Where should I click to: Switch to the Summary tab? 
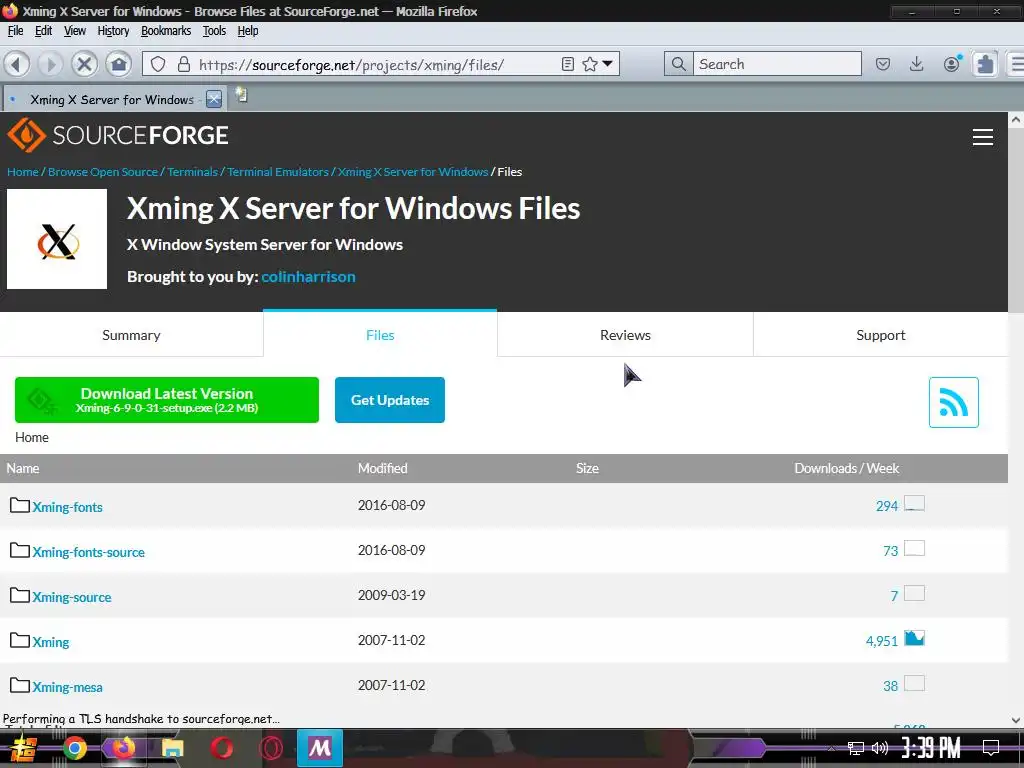pyautogui.click(x=131, y=335)
